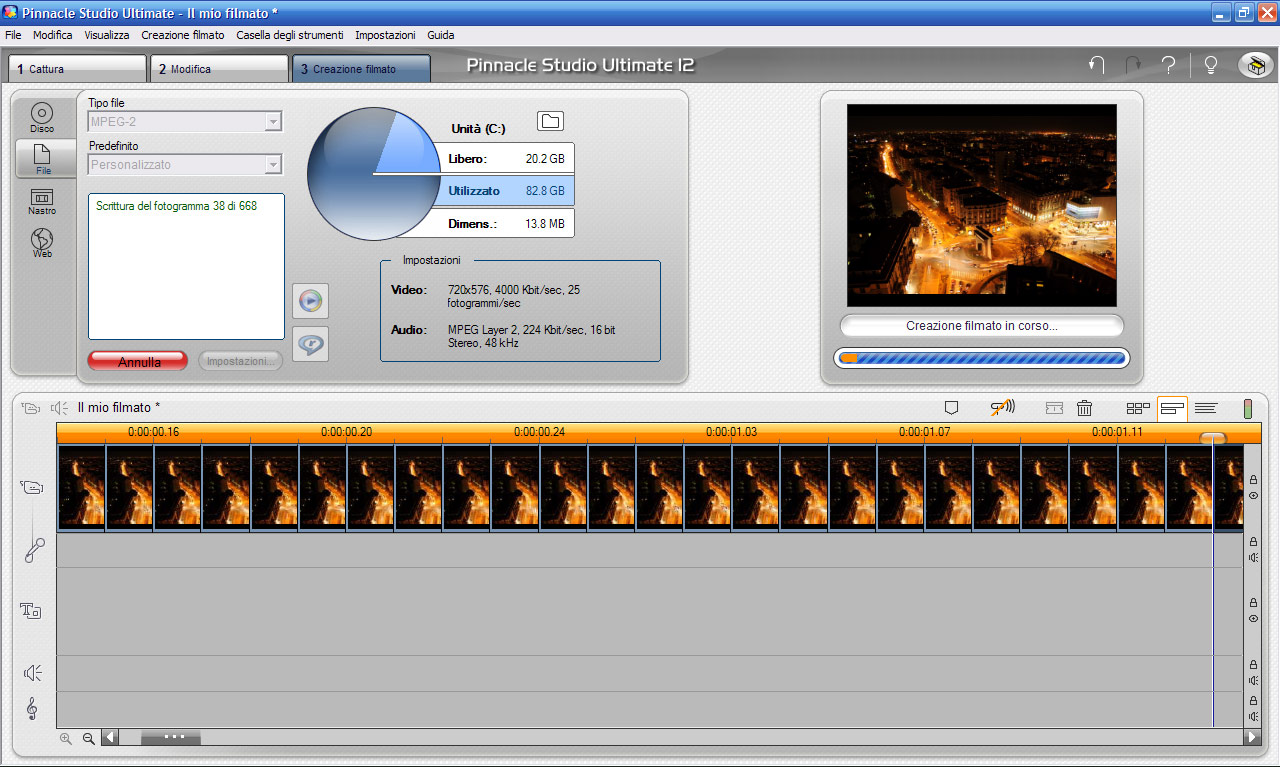Select the Disco output option
1280x767 pixels.
[x=42, y=117]
